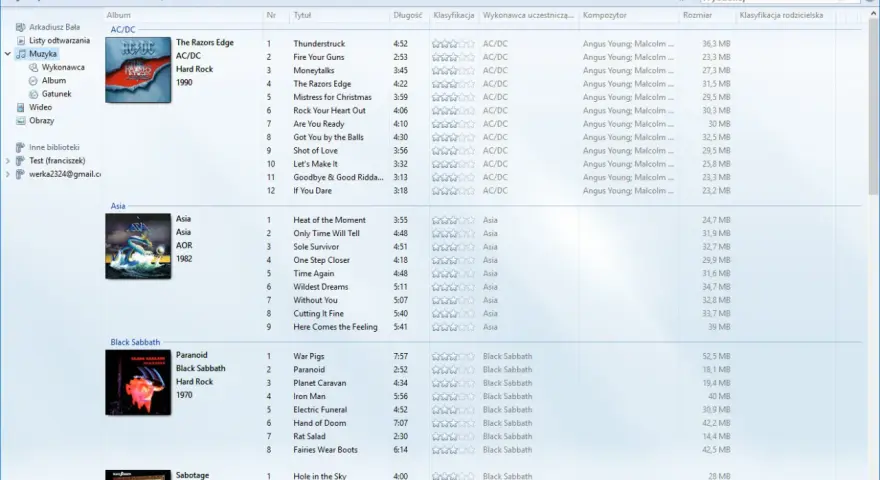Rate Iron Man using its stars
Image resolution: width=880 pixels, height=480 pixels.
coord(453,396)
